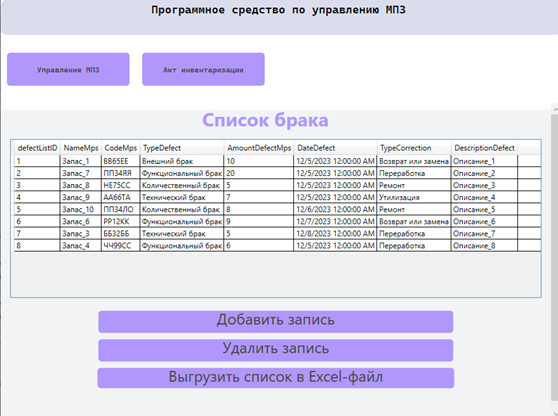Click the Описание_4 cell
Screen dimensions: 558x416
(484, 198)
